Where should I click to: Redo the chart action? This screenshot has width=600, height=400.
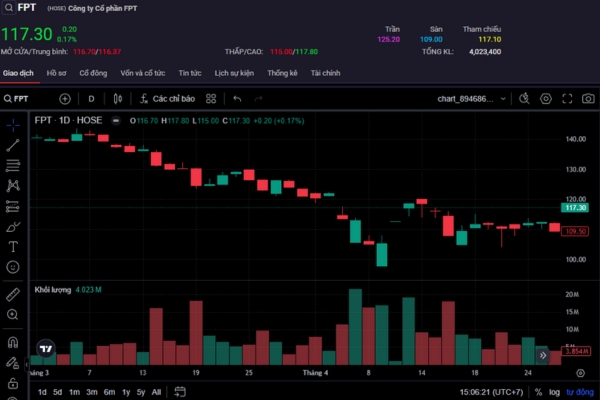tap(259, 99)
